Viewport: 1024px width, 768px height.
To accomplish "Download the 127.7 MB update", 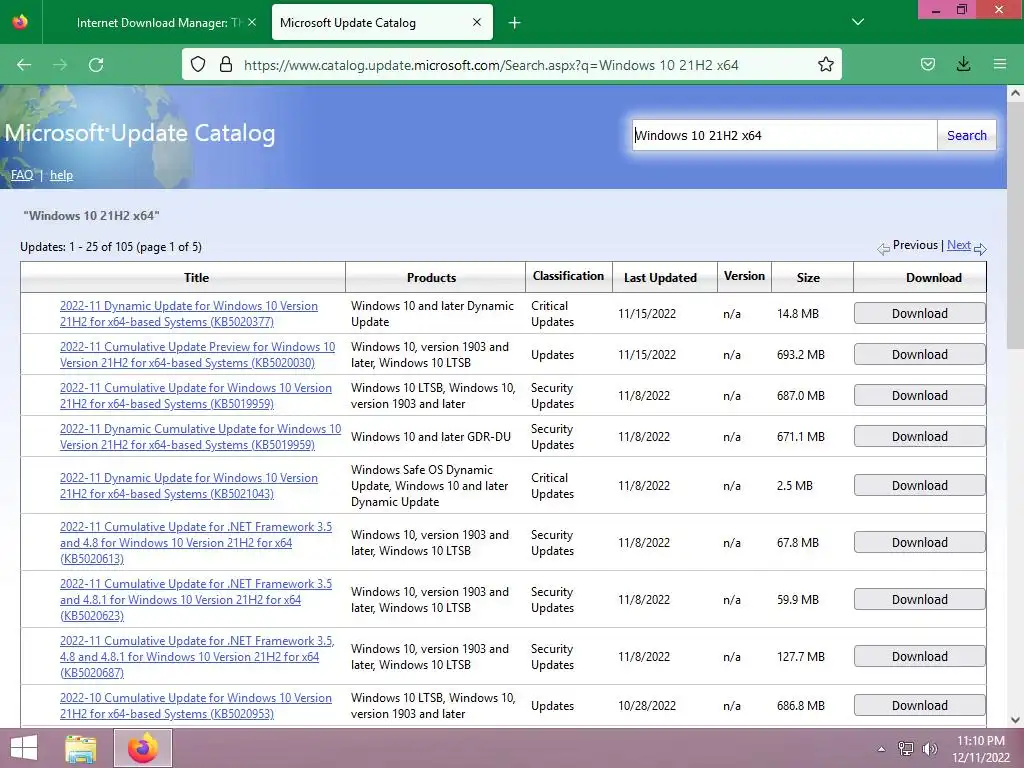I will (920, 656).
